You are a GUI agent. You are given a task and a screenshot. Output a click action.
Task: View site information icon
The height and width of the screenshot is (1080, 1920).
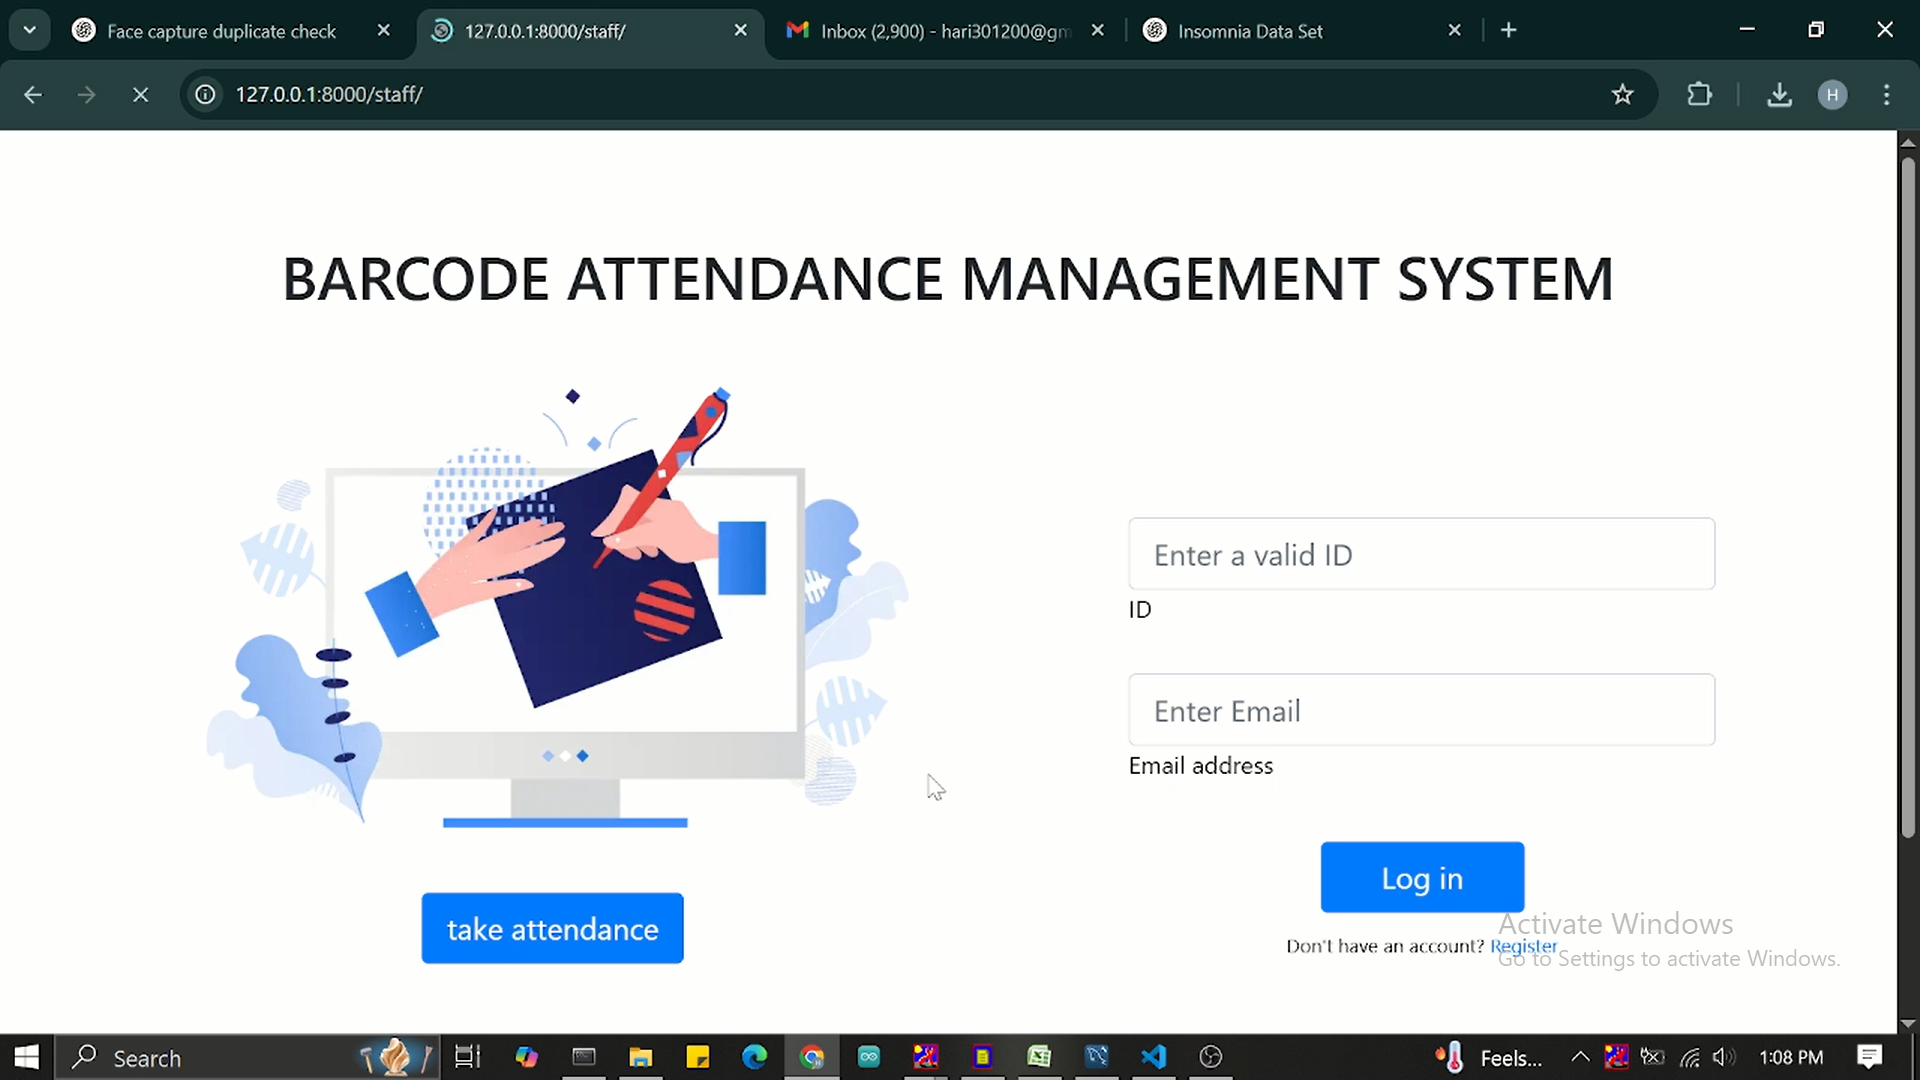point(205,94)
